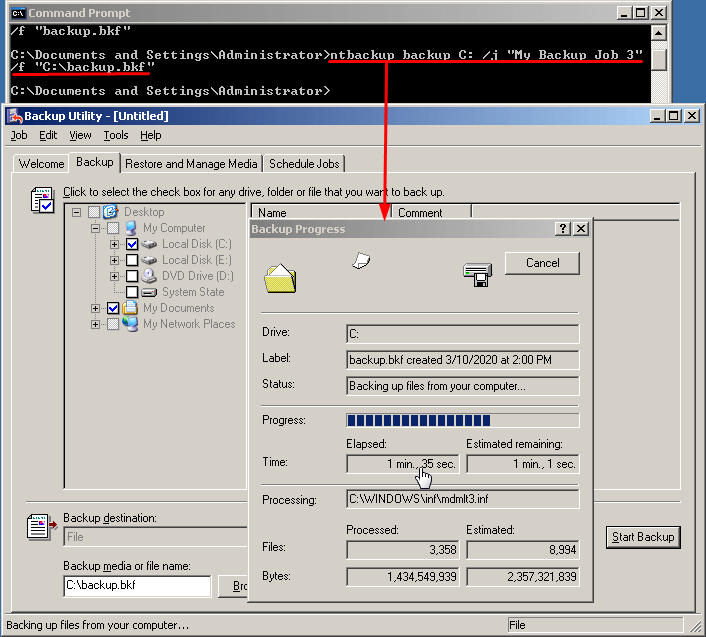Switch to the Welcome tab
Viewport: 706px width, 637px height.
click(41, 164)
